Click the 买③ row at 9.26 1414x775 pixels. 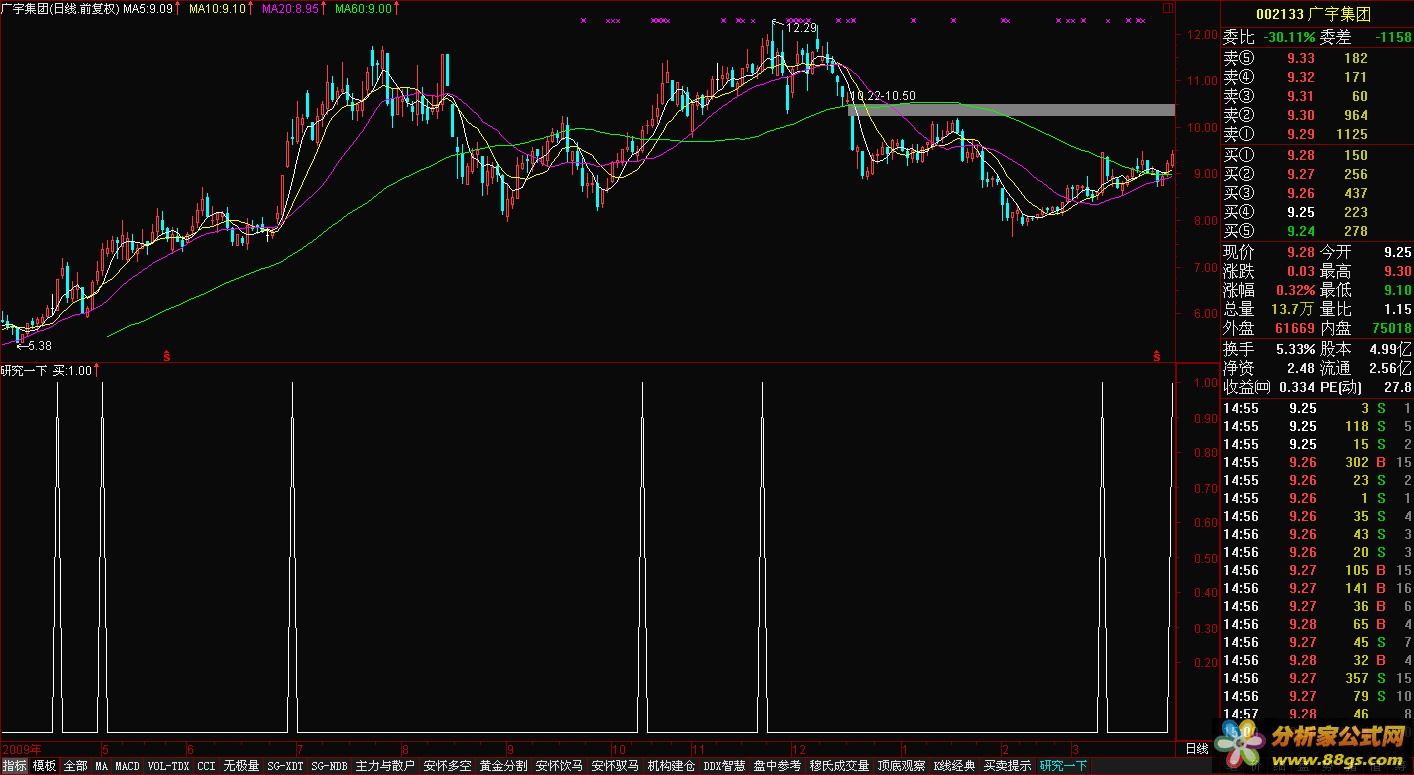pos(1317,193)
